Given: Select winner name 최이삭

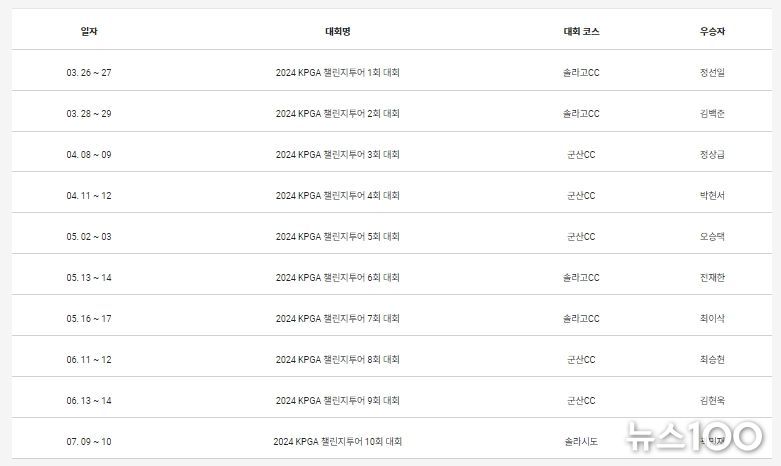Looking at the screenshot, I should [712, 319].
